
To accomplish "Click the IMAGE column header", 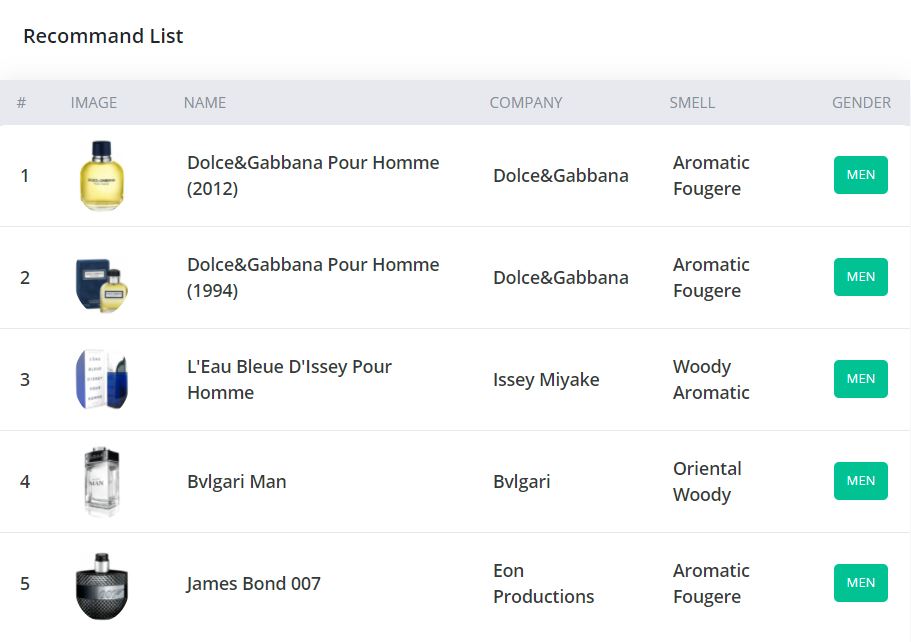I will [x=94, y=102].
